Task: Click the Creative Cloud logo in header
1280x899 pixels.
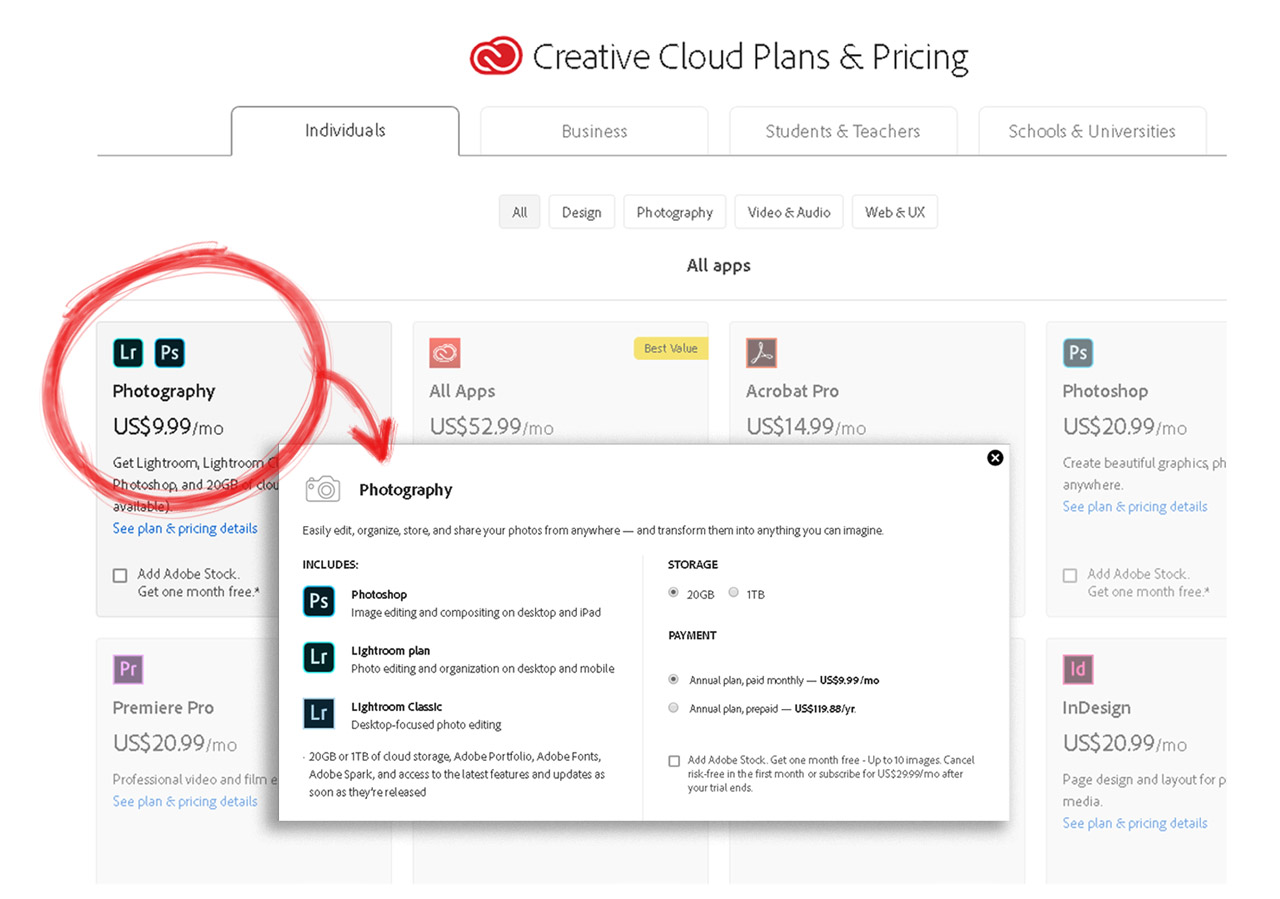Action: coord(496,56)
